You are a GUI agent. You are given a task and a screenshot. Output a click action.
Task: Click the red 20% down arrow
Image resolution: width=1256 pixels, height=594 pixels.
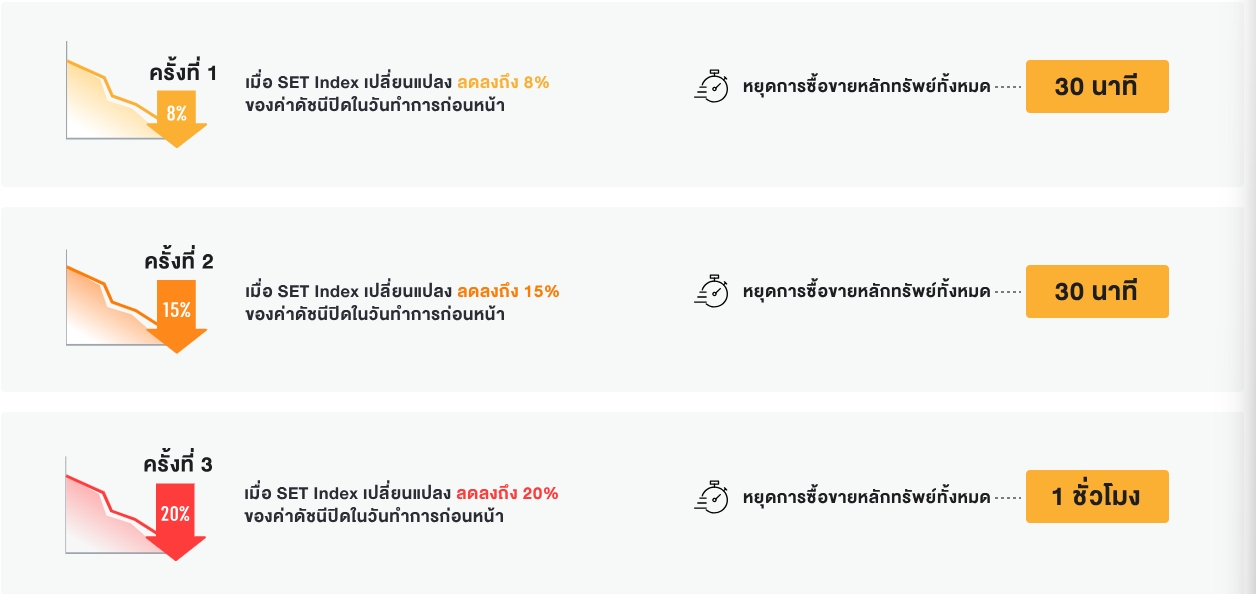176,519
